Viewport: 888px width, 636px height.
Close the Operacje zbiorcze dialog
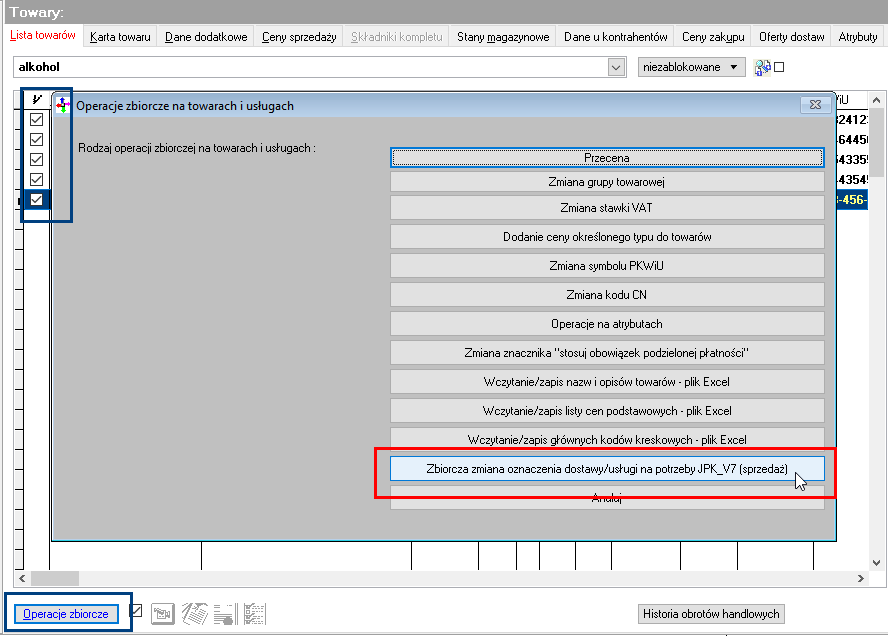pos(815,105)
